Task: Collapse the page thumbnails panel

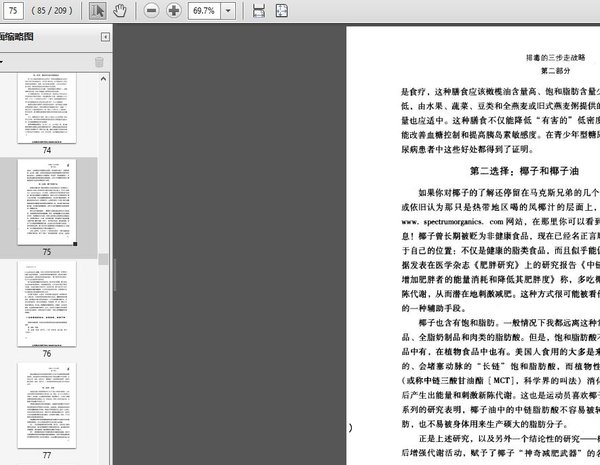Action: click(105, 37)
